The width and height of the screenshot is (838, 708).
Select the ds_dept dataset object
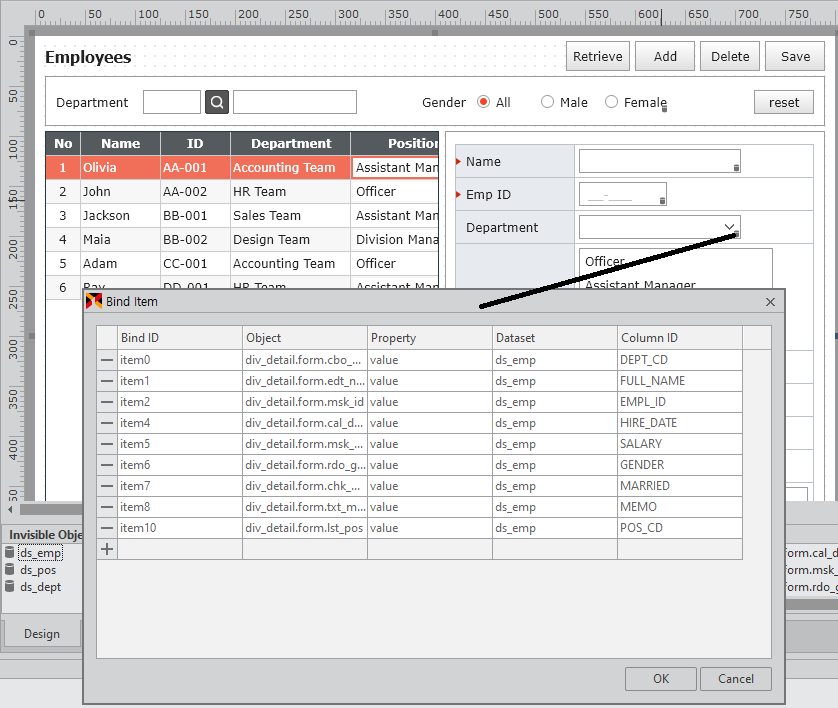pyautogui.click(x=40, y=587)
